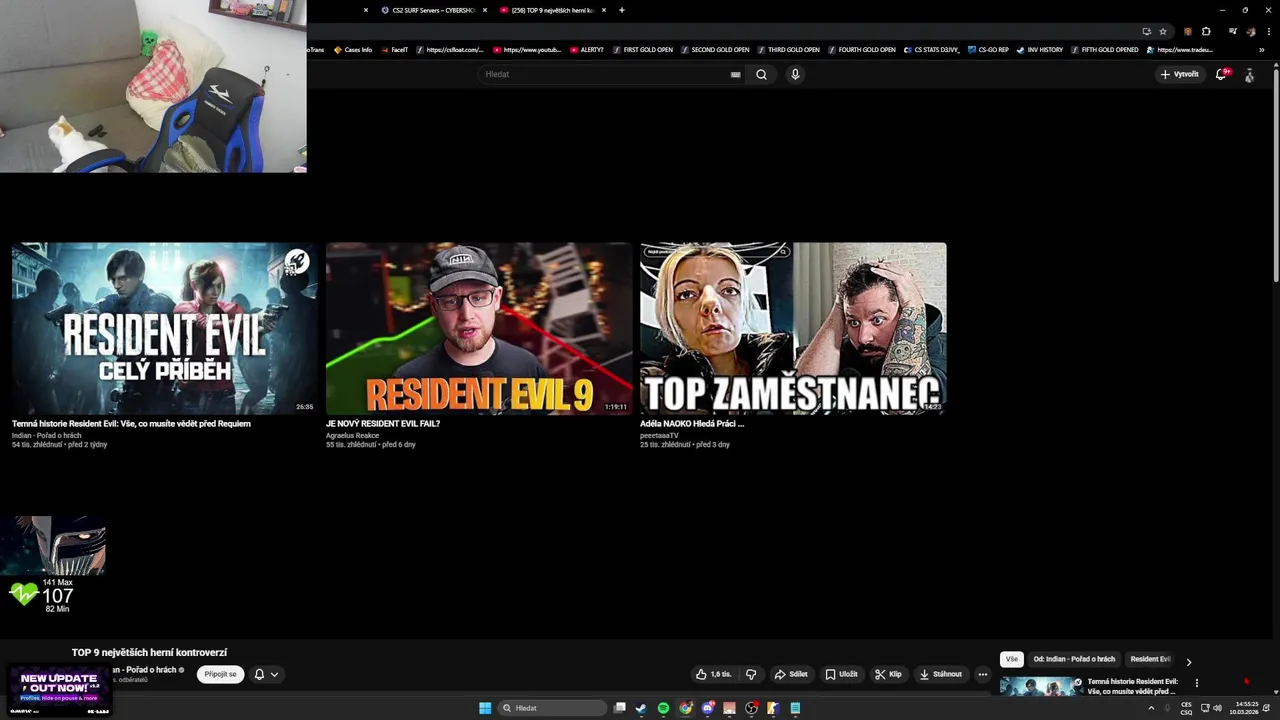Click the YouTube search magnifier button
Image resolution: width=1280 pixels, height=720 pixels.
click(761, 74)
